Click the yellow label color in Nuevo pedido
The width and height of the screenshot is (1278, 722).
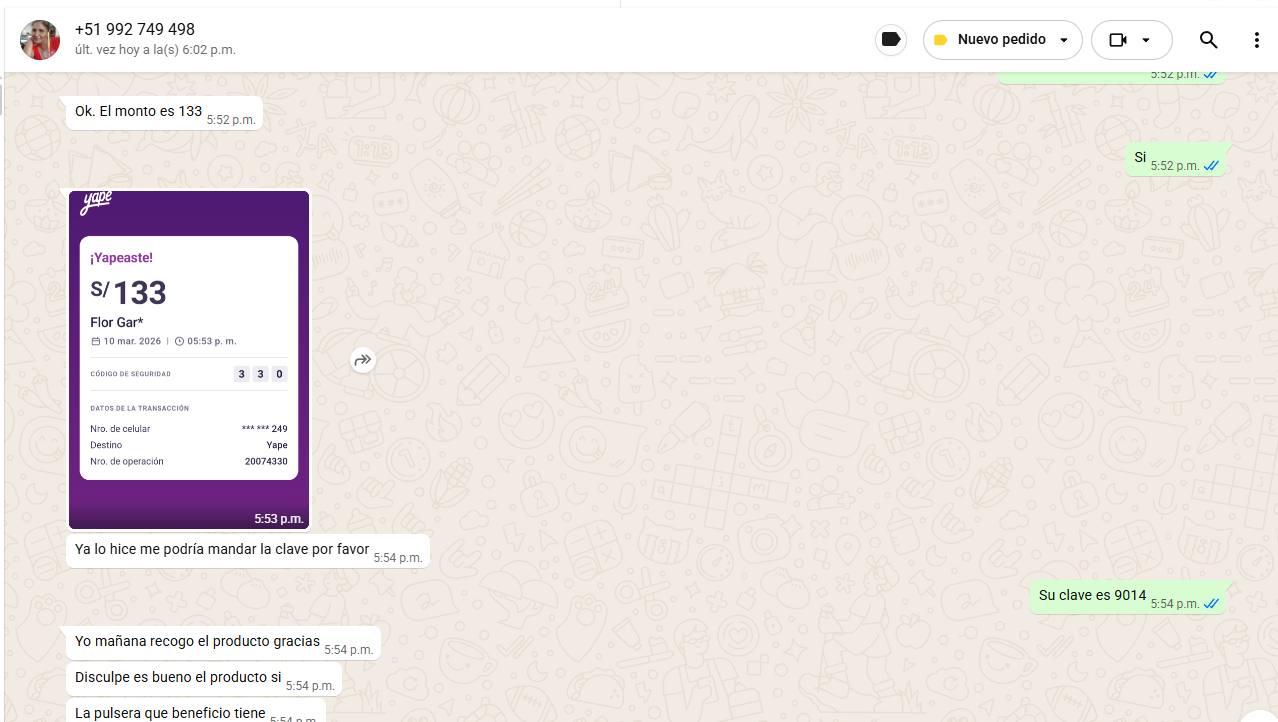pos(940,40)
